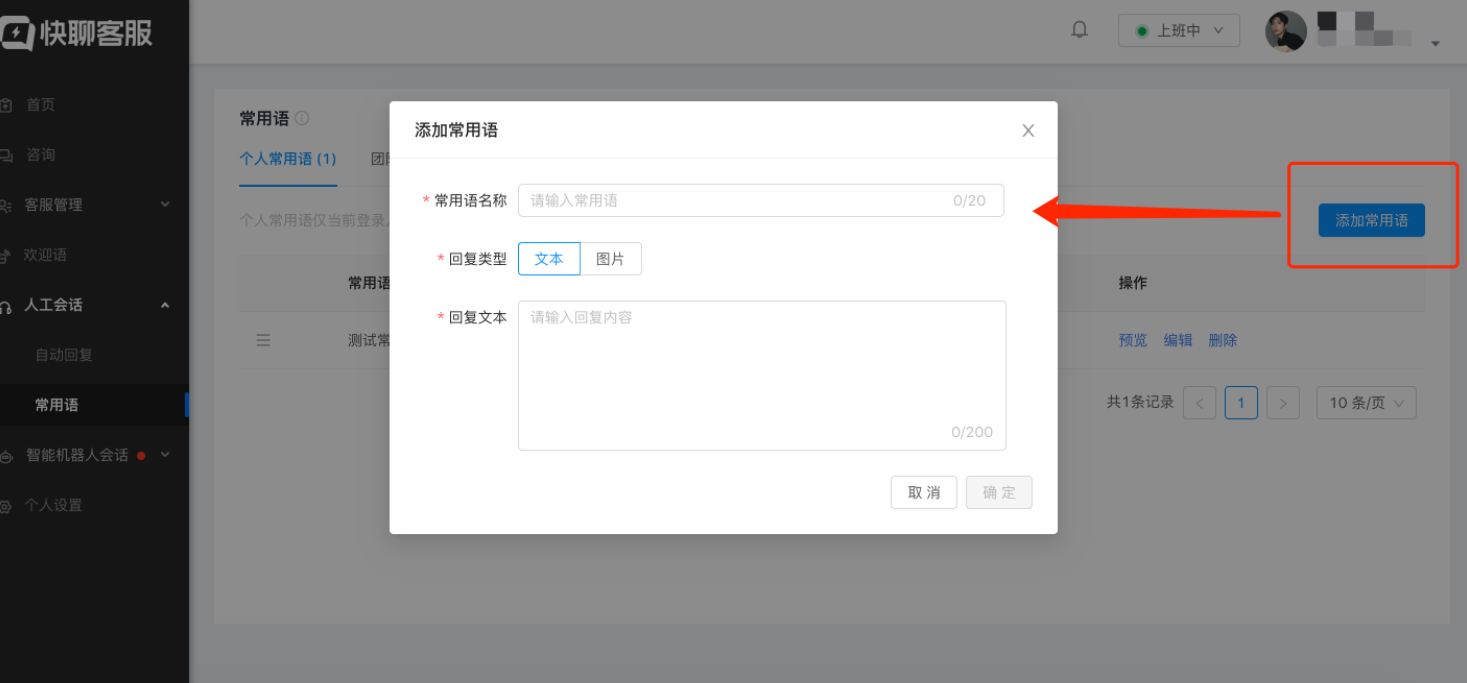The height and width of the screenshot is (683, 1467).
Task: Click the notification bell icon
Action: coord(1079,29)
